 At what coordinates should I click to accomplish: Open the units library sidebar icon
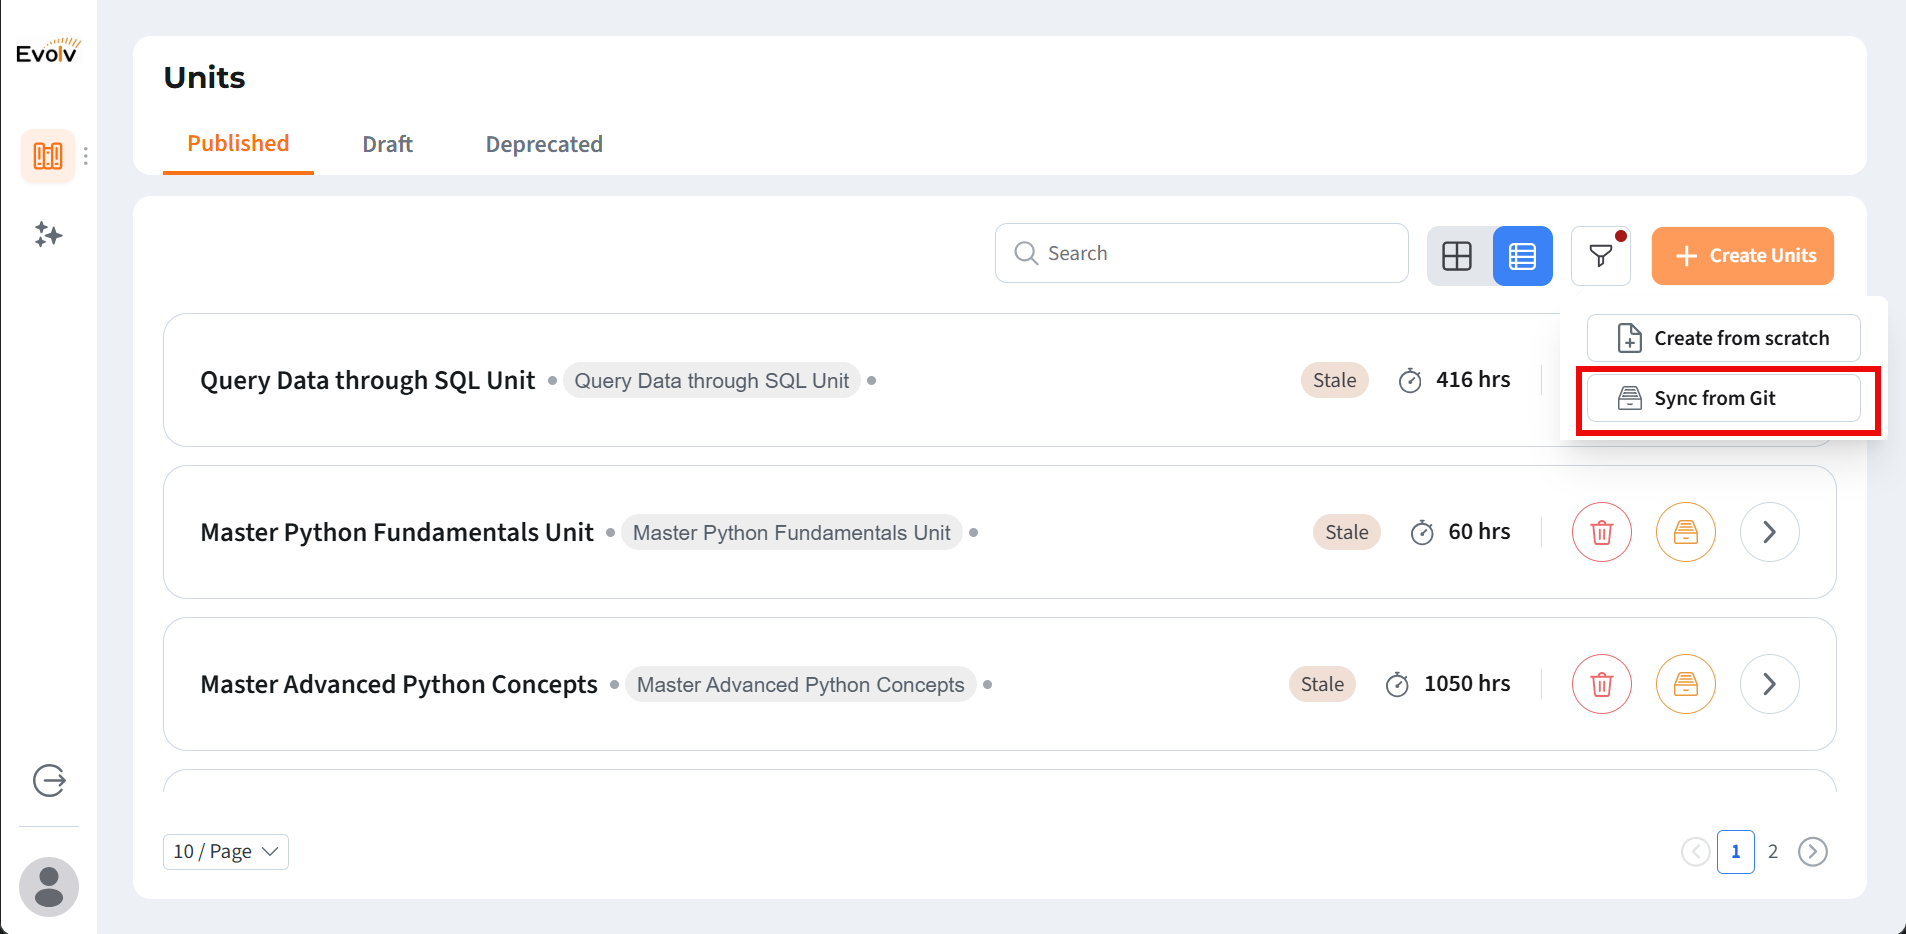48,156
